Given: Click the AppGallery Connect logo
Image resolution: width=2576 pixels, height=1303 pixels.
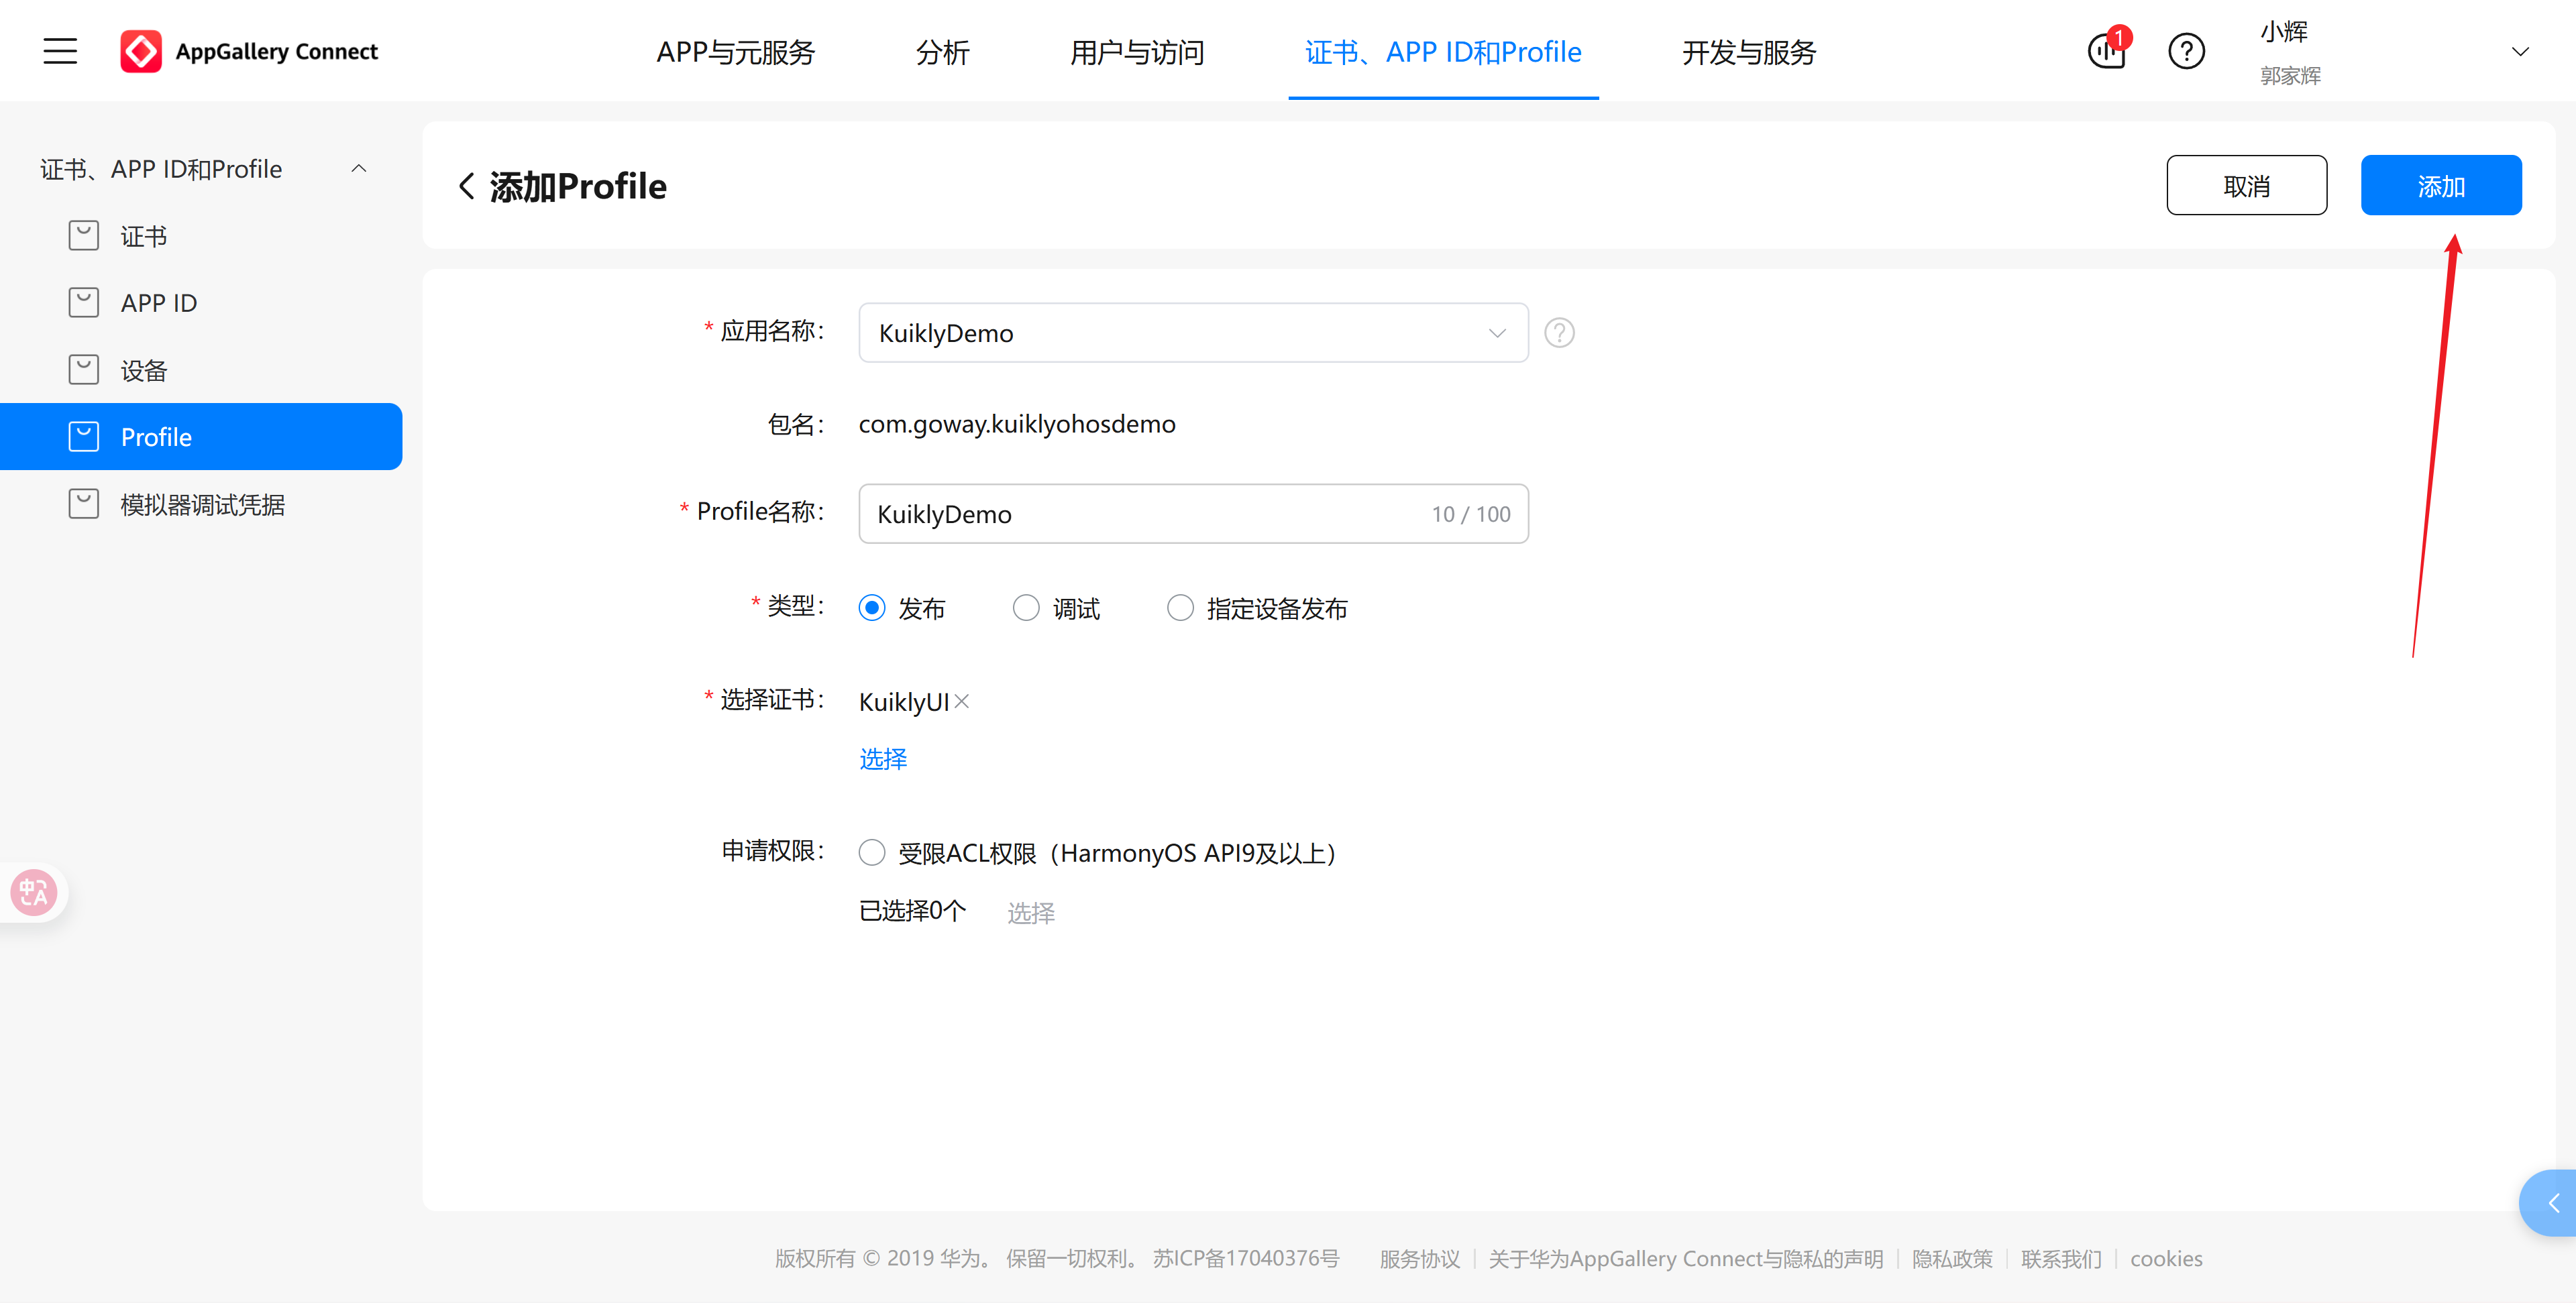Looking at the screenshot, I should 249,51.
